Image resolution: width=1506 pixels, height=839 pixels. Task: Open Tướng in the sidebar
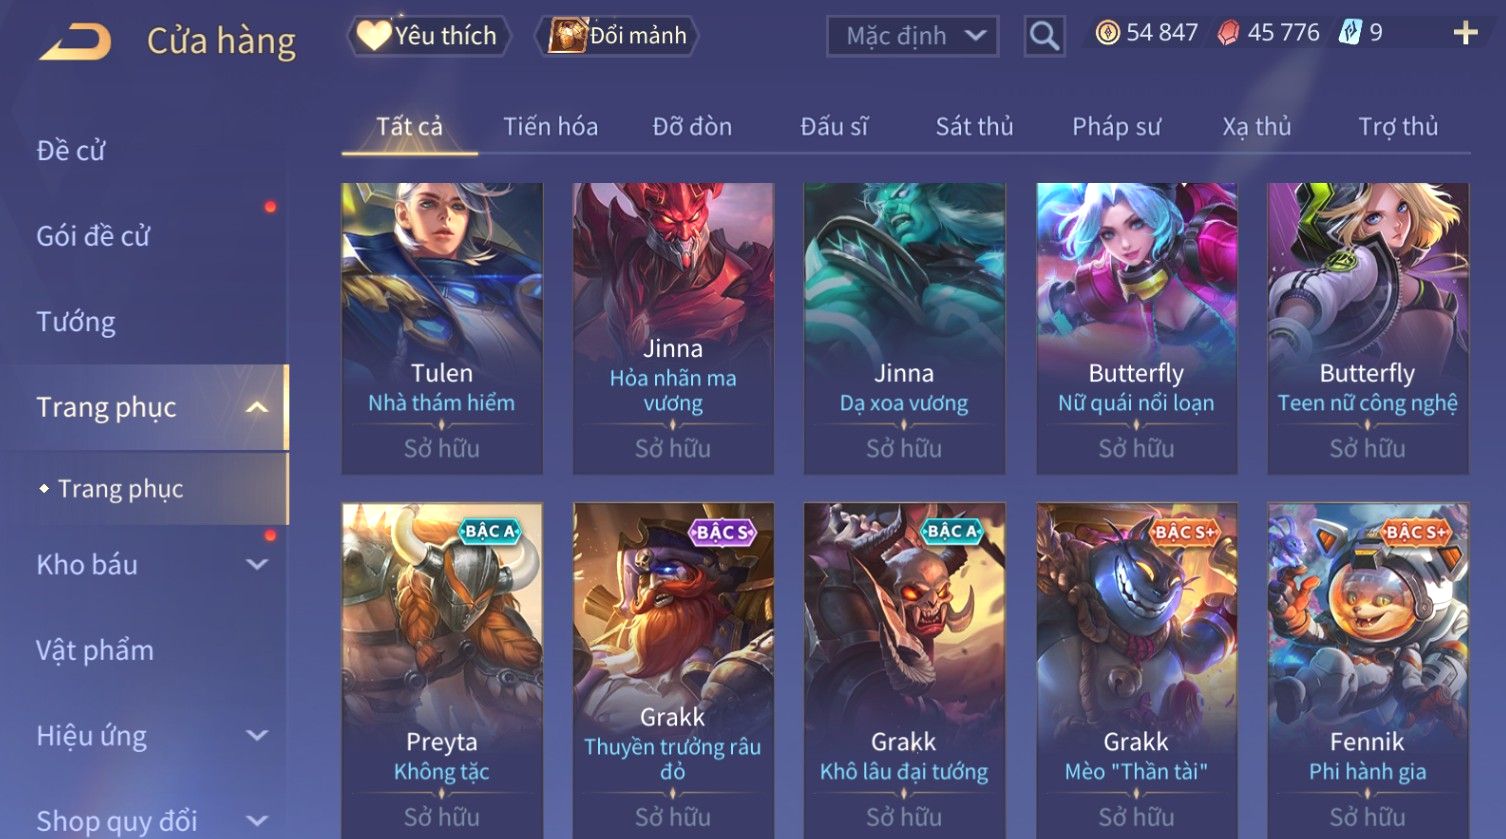(x=76, y=322)
